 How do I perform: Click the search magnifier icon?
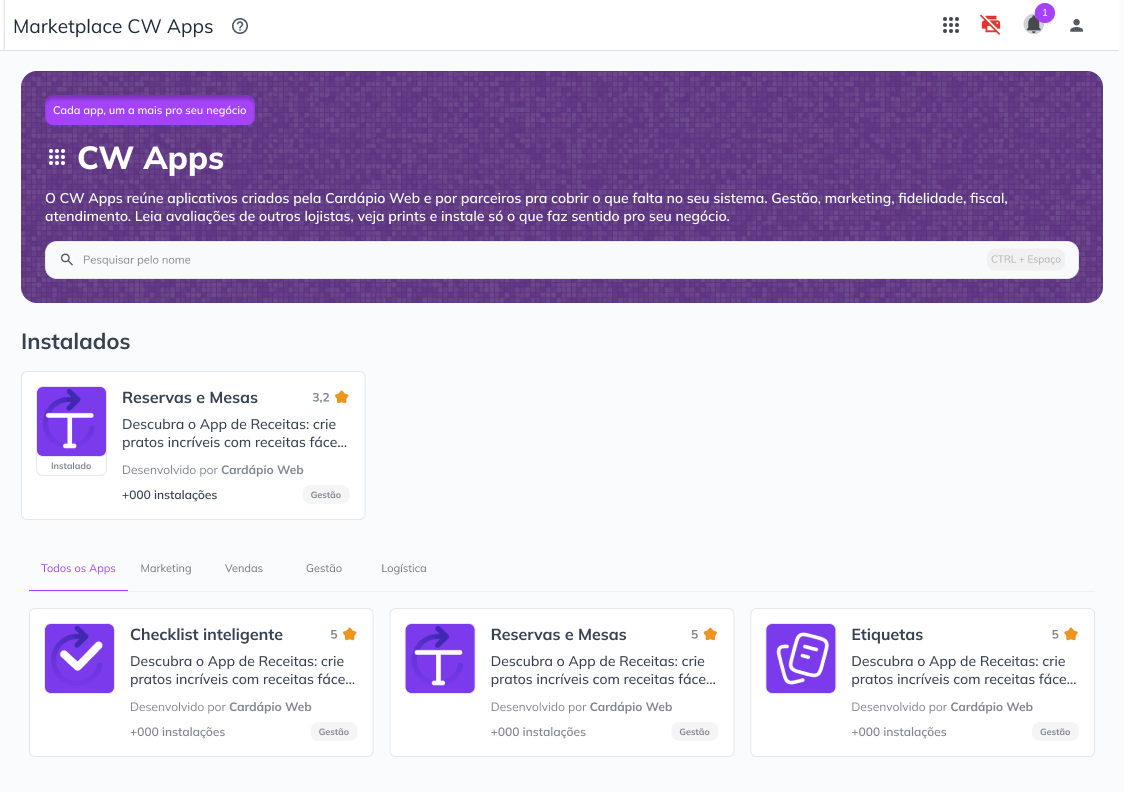pos(67,259)
